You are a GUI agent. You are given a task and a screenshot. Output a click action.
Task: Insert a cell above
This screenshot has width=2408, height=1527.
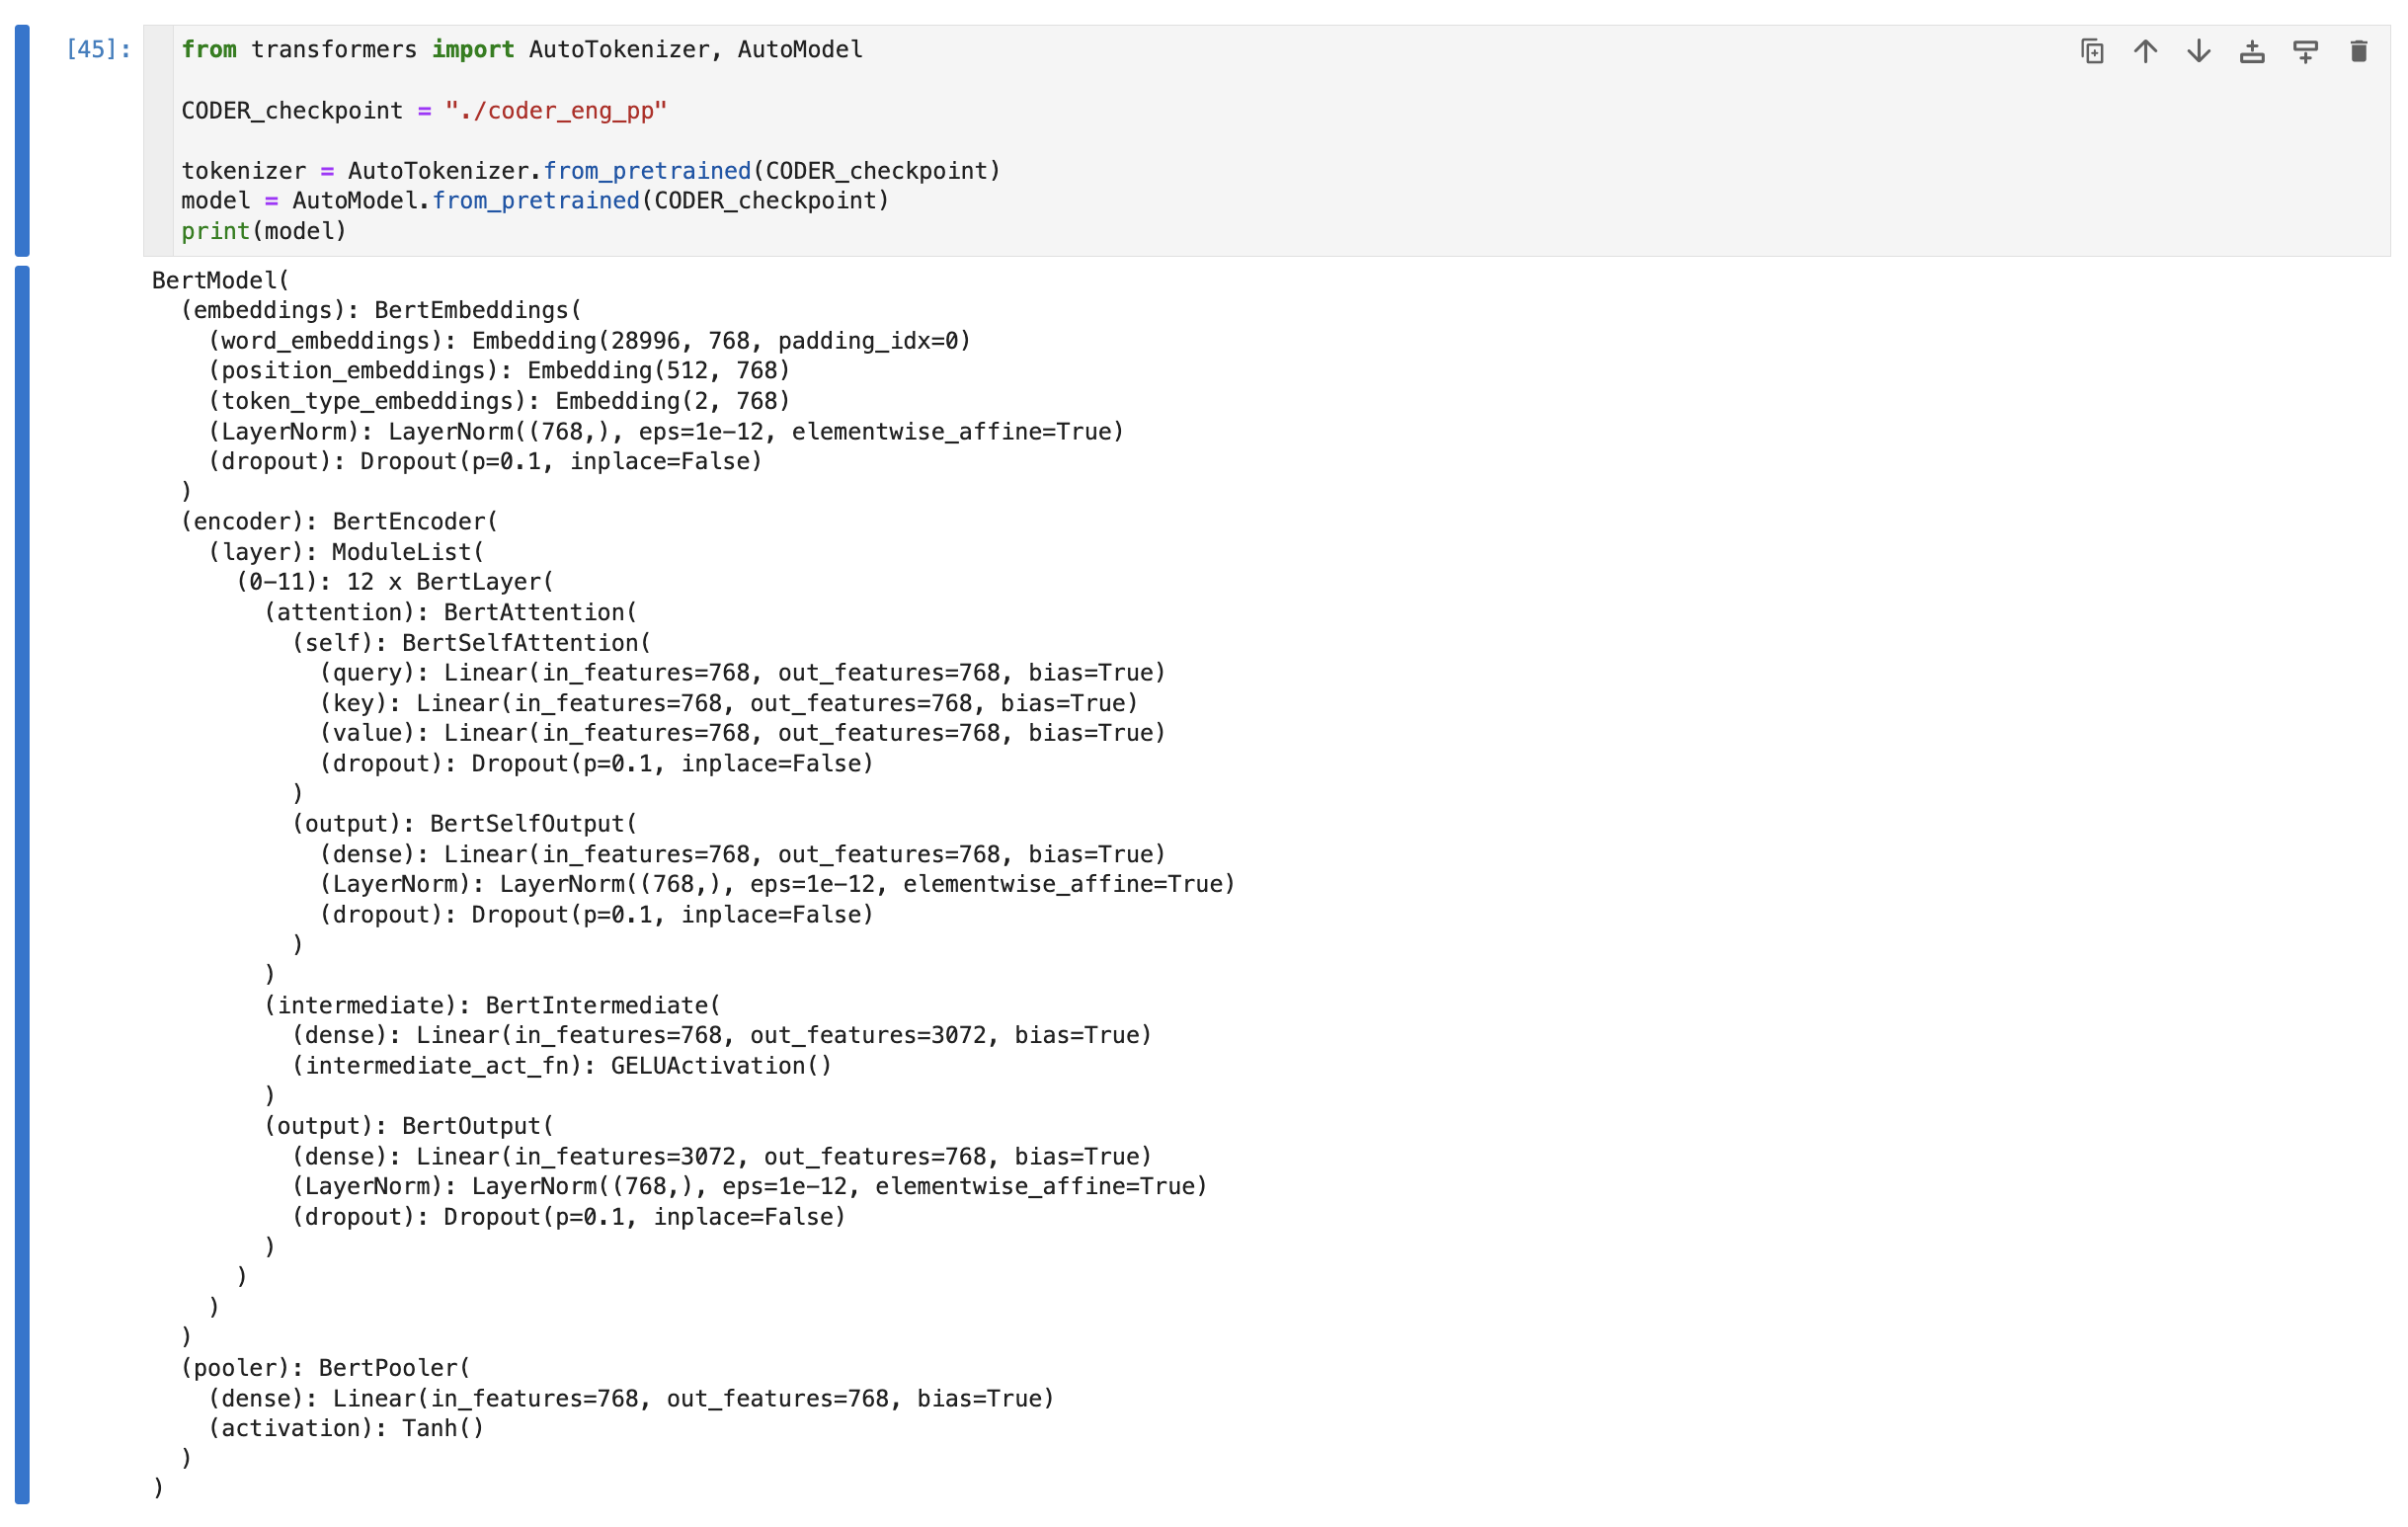click(x=2252, y=51)
